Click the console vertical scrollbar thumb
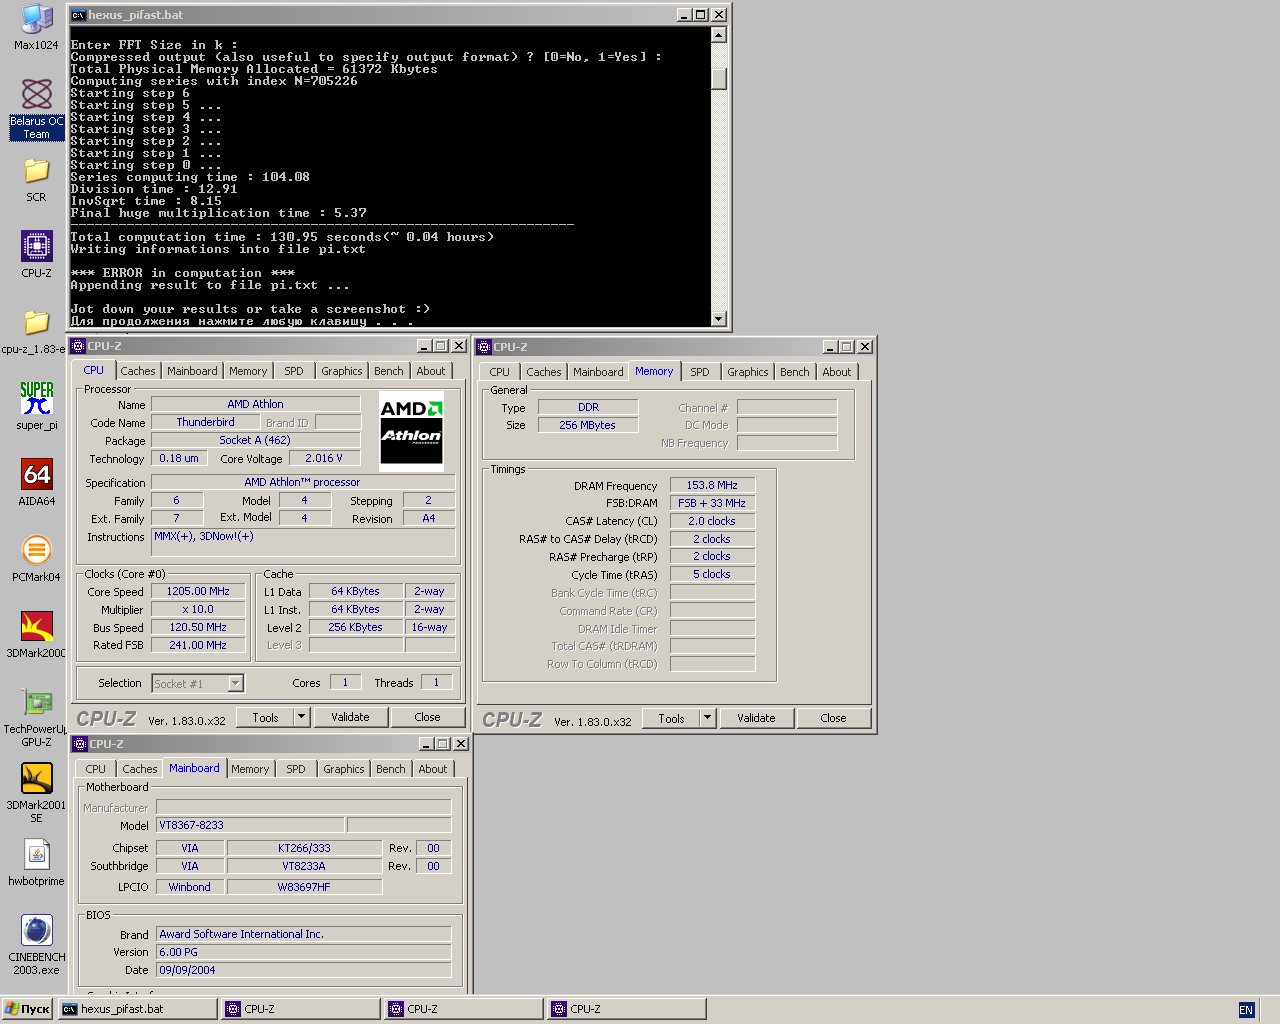 point(718,78)
